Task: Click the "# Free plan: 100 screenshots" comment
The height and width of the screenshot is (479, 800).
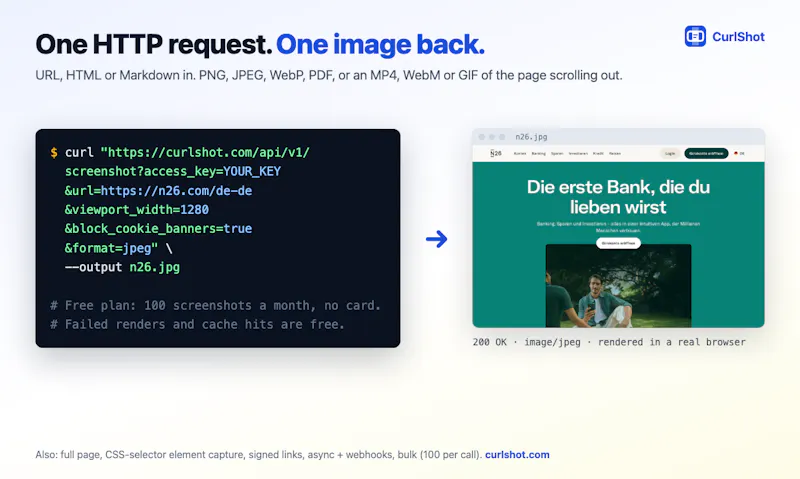Action: pos(215,305)
